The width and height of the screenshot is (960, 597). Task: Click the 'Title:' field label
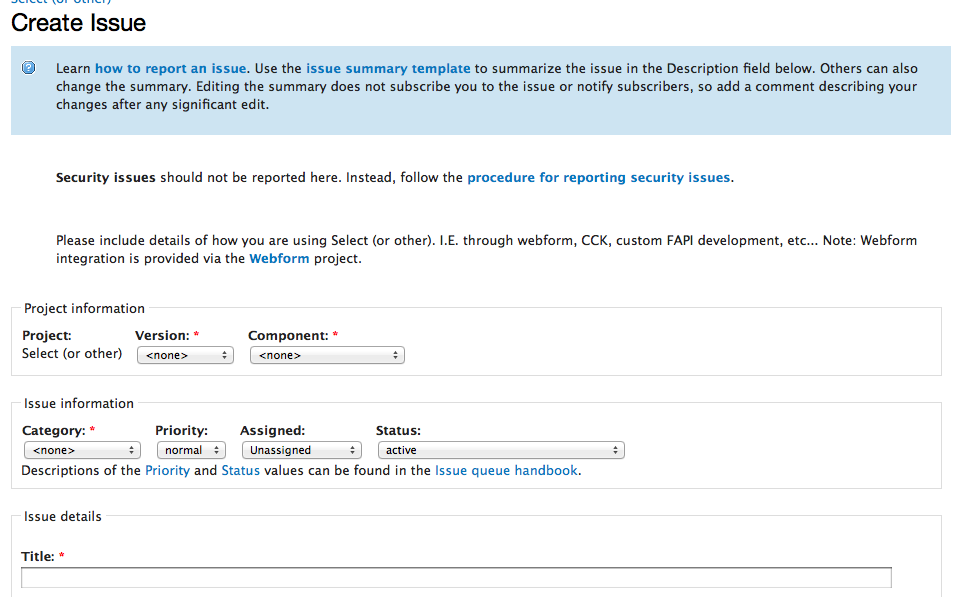38,557
